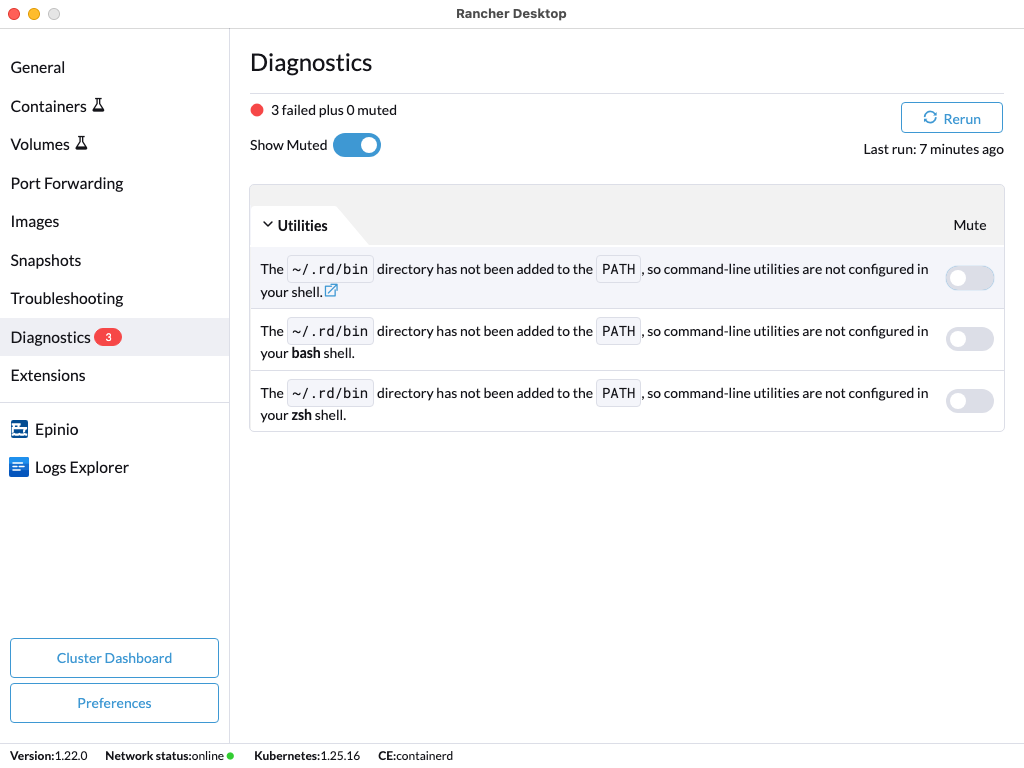Viewport: 1024px width, 768px height.
Task: Click the green network status indicator
Action: point(230,756)
